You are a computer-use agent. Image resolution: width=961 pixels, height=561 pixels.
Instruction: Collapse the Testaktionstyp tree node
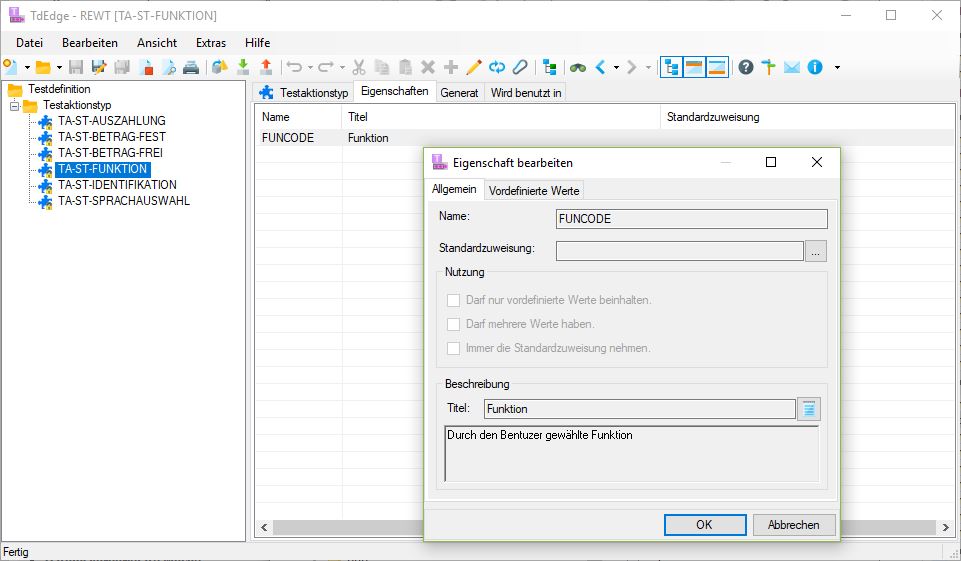click(x=15, y=106)
